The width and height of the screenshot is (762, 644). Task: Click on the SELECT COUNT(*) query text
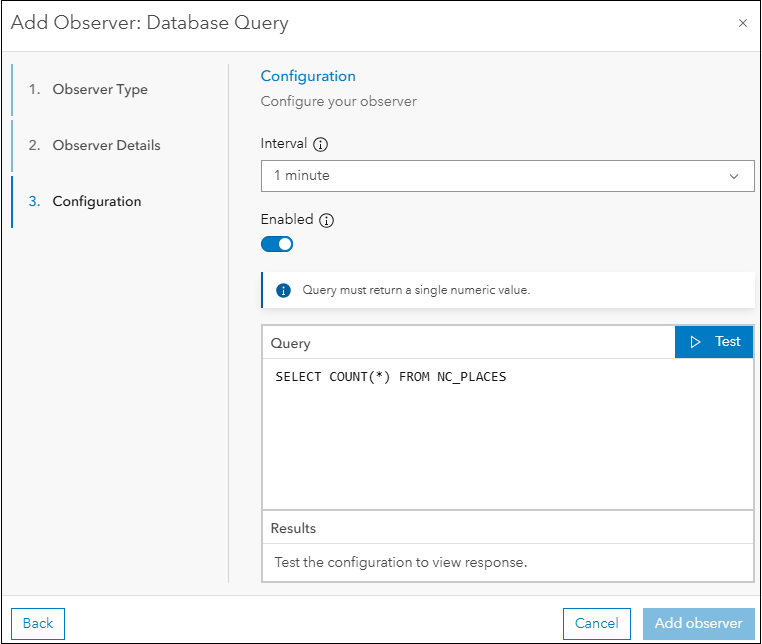tap(390, 377)
